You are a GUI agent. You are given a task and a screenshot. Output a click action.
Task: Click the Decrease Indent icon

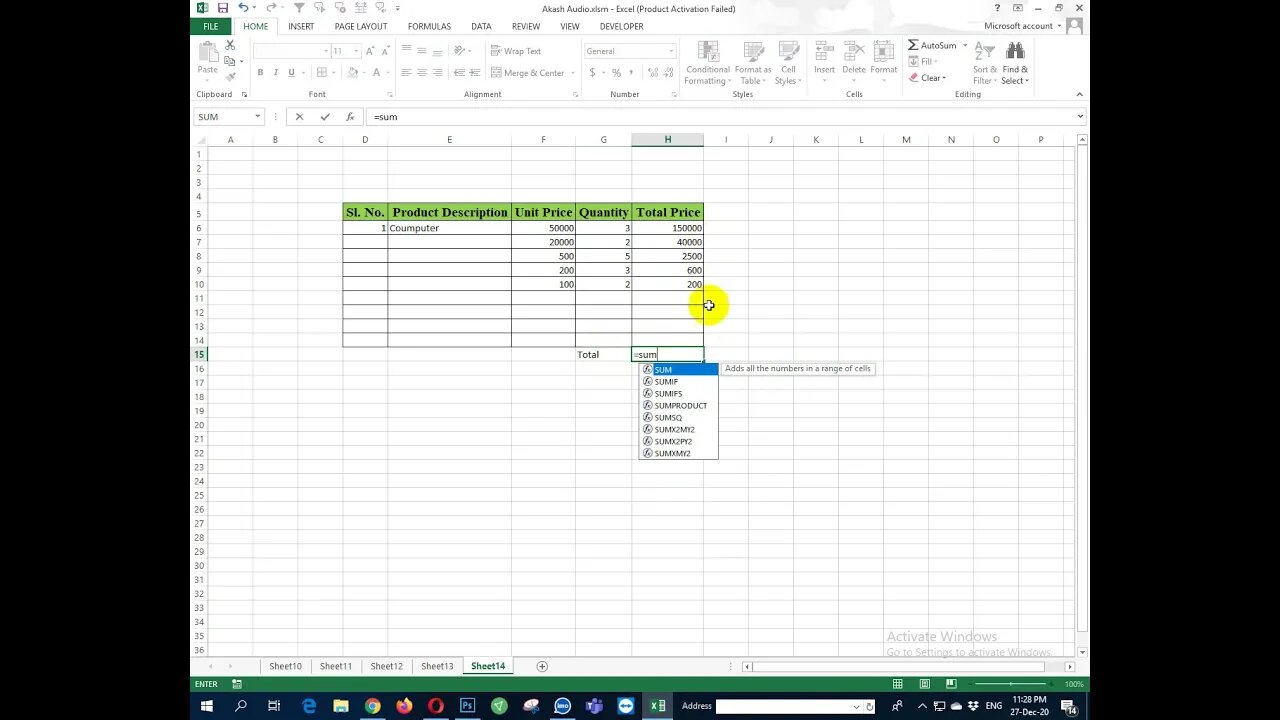(x=460, y=72)
